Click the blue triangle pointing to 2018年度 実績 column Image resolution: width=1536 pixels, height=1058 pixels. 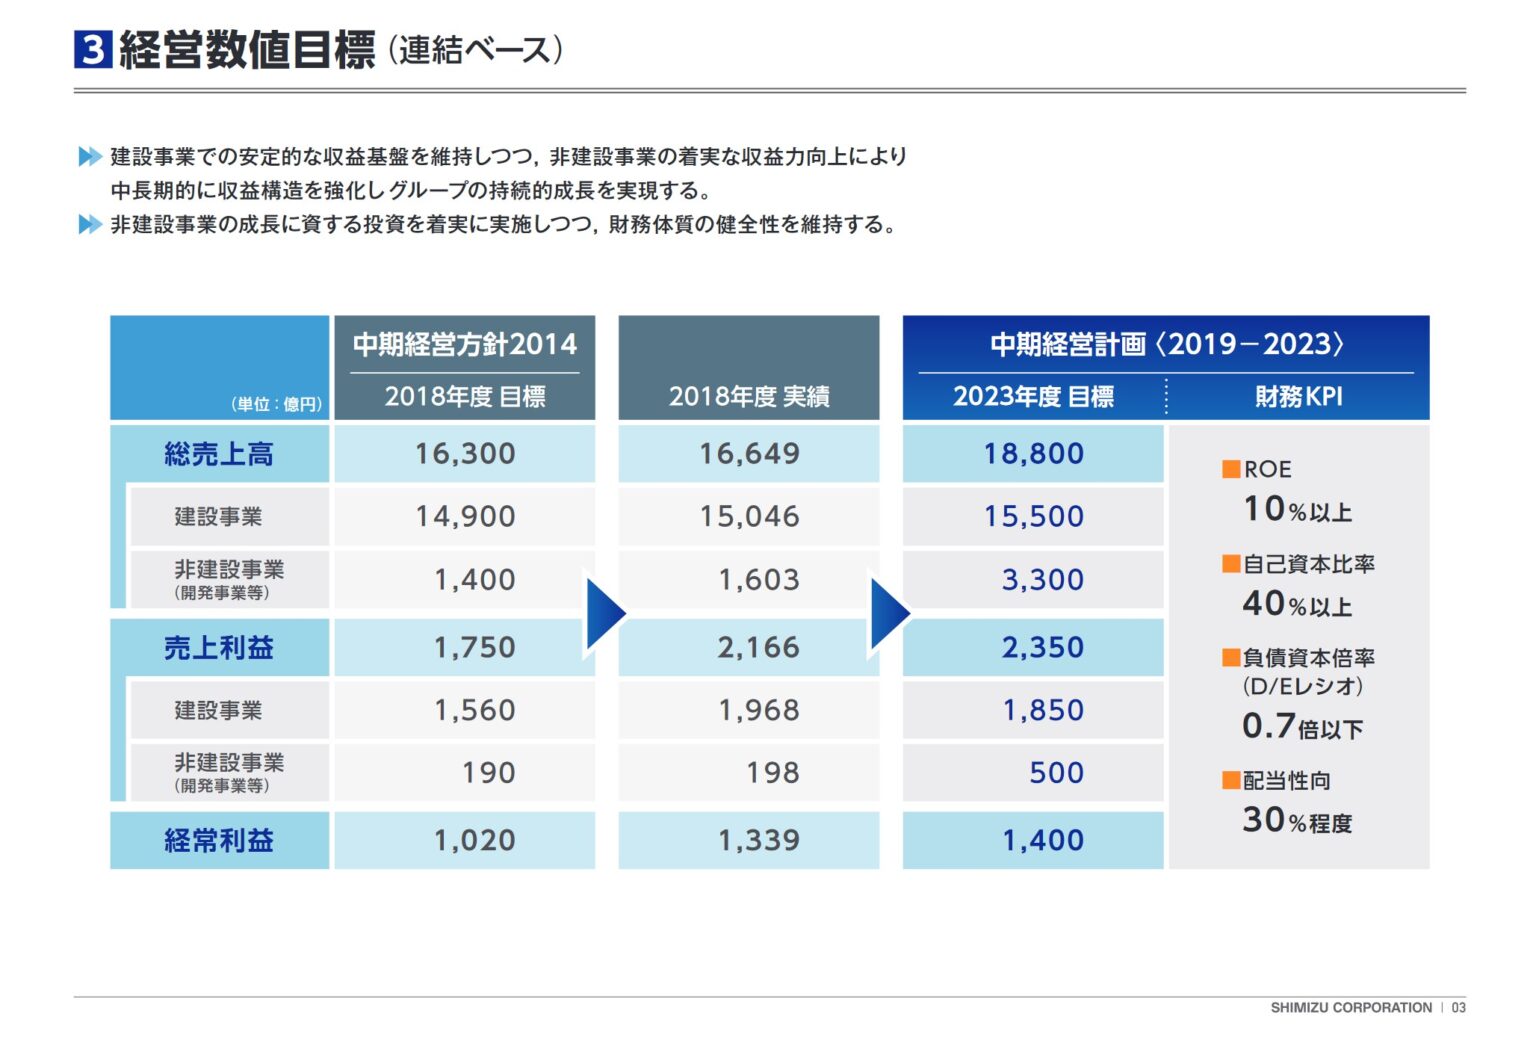tap(606, 613)
